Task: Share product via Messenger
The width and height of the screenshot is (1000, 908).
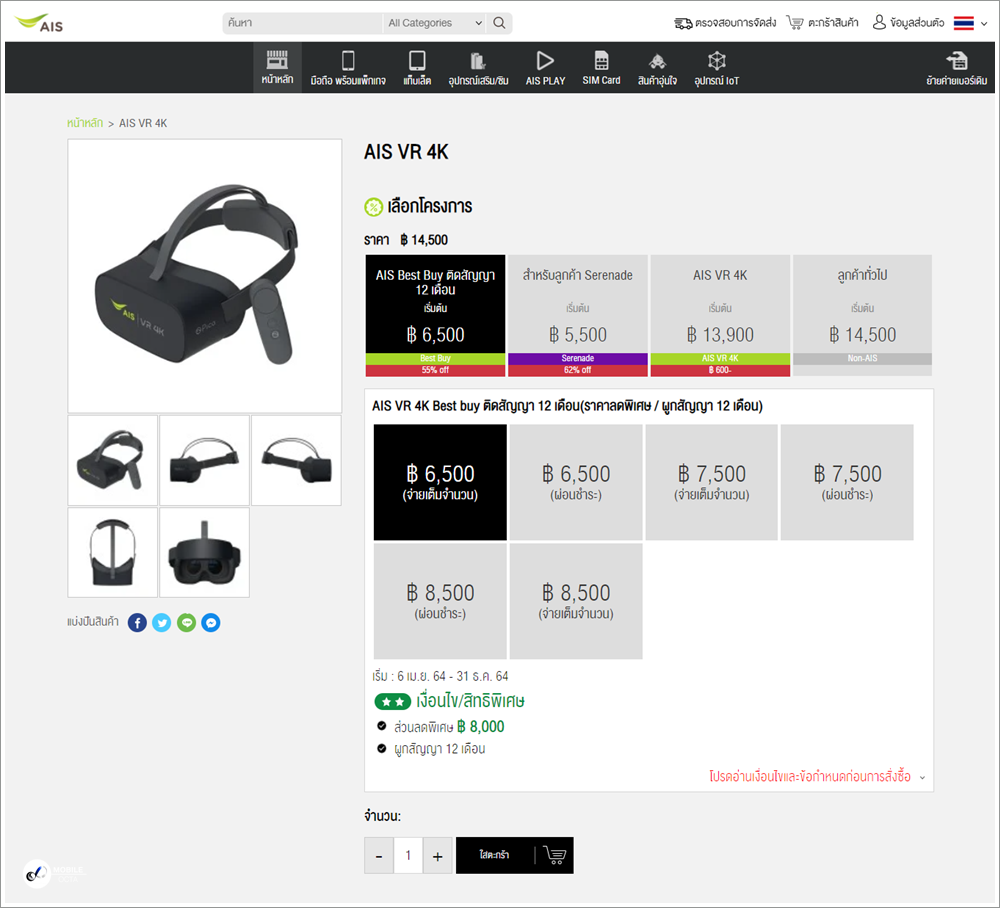Action: (x=211, y=622)
